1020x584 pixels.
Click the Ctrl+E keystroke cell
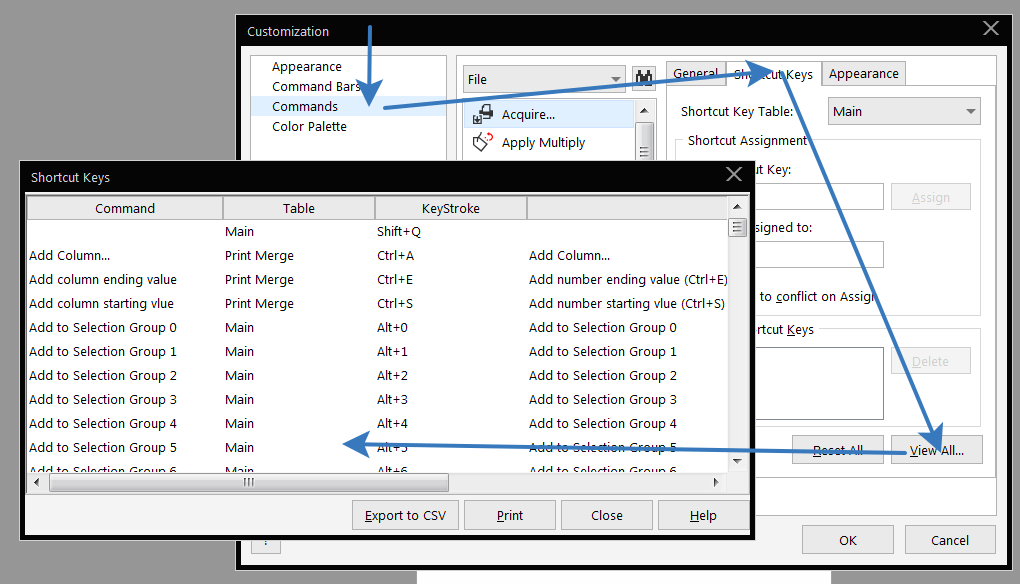tap(395, 280)
